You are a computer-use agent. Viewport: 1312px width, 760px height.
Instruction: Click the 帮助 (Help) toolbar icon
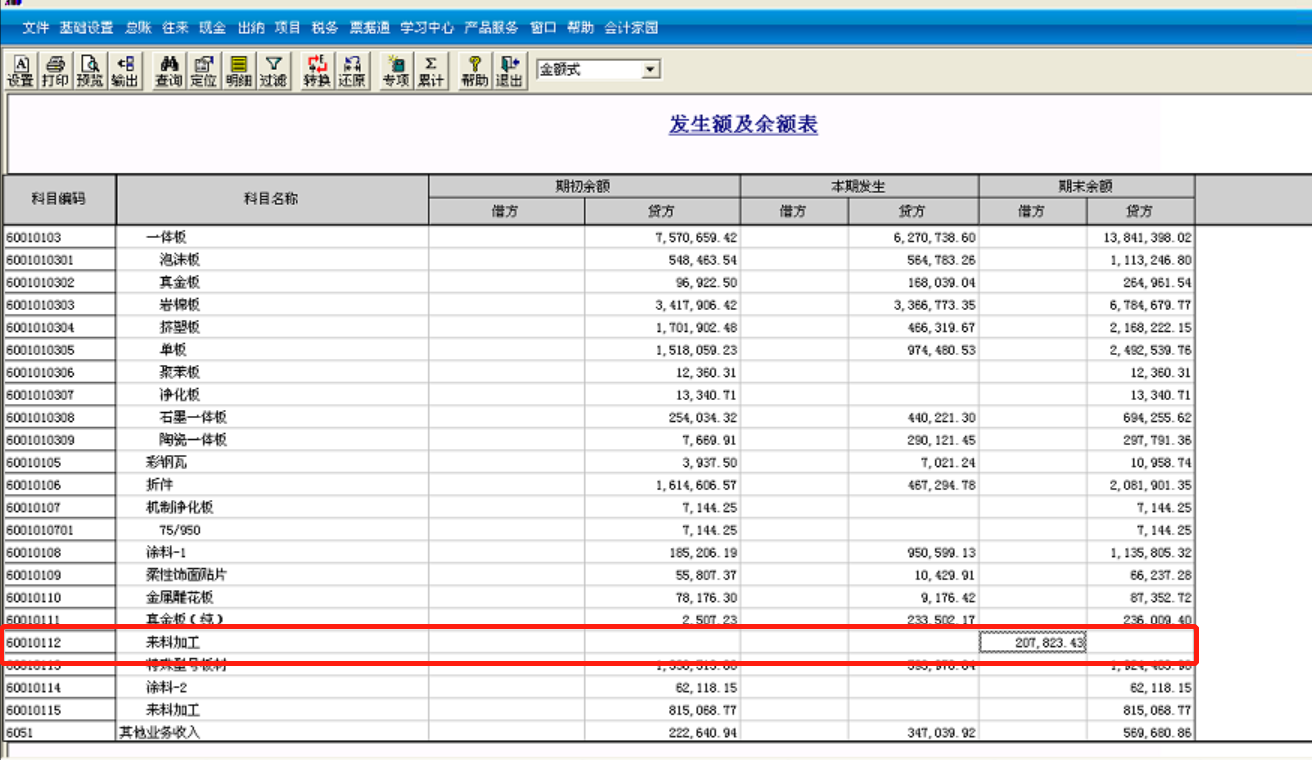point(475,70)
